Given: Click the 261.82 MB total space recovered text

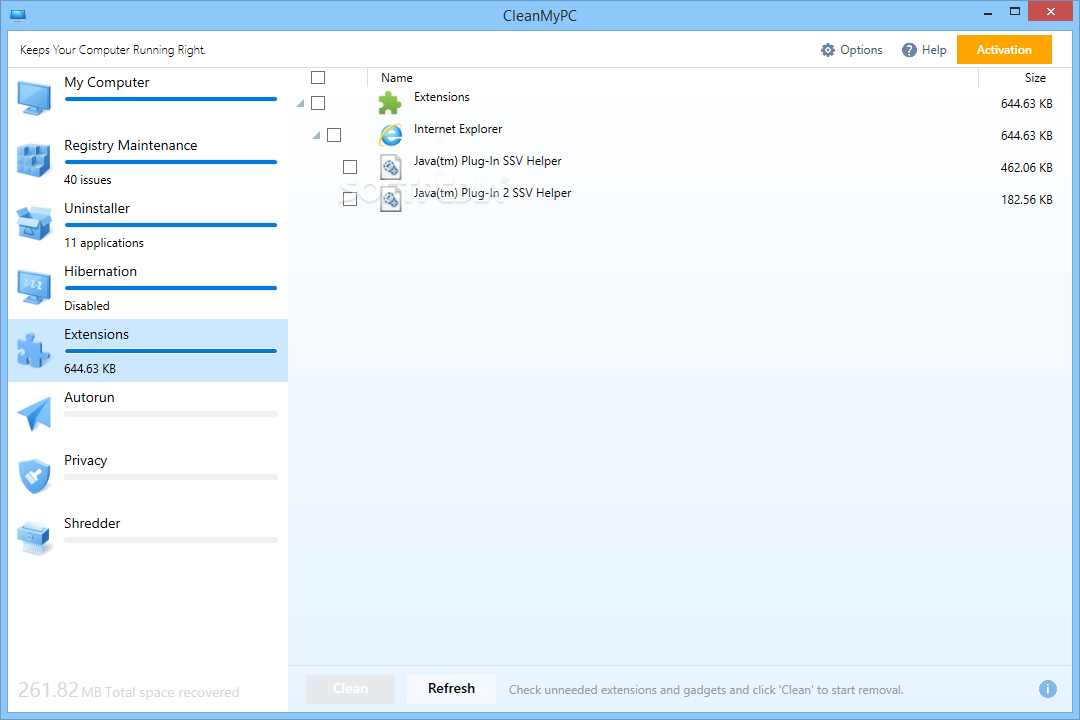Looking at the screenshot, I should tap(129, 690).
